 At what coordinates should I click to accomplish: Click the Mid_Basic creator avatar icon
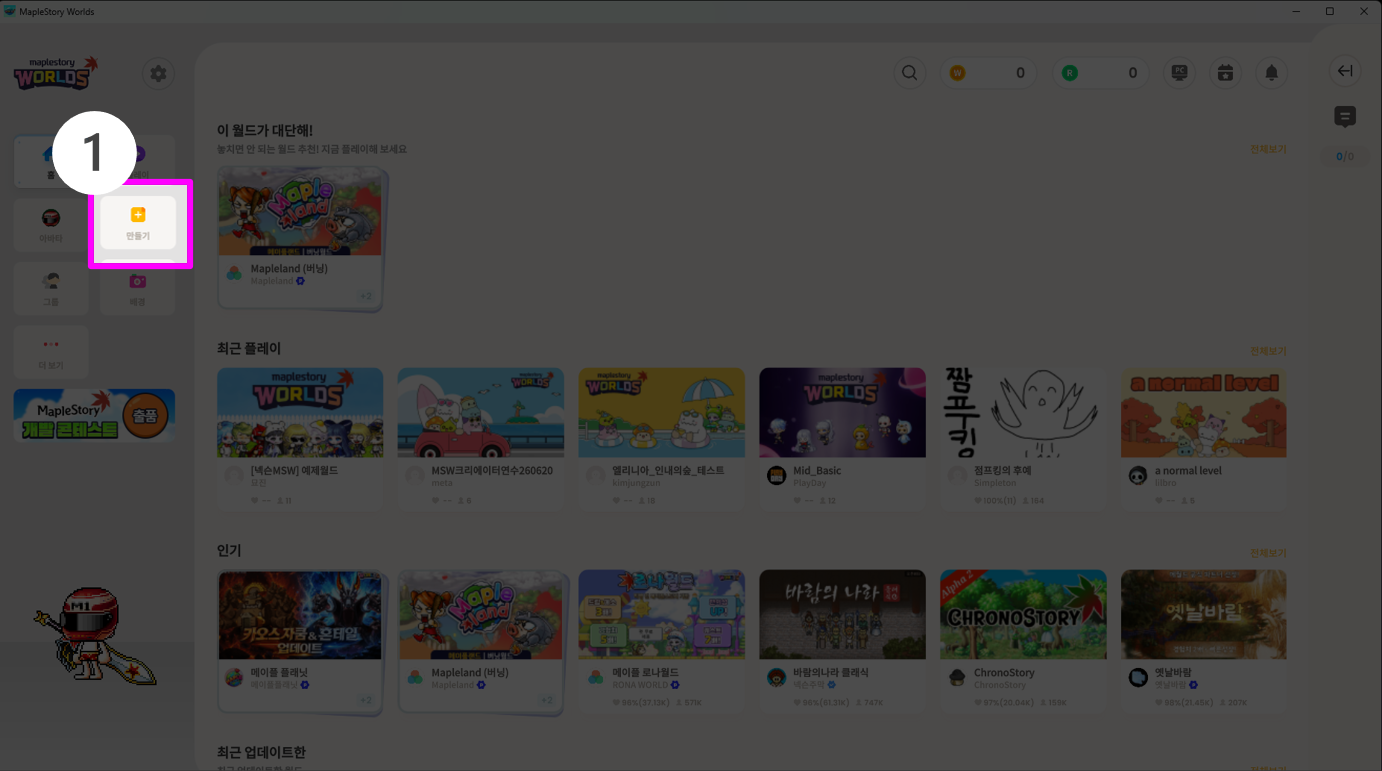coord(777,476)
